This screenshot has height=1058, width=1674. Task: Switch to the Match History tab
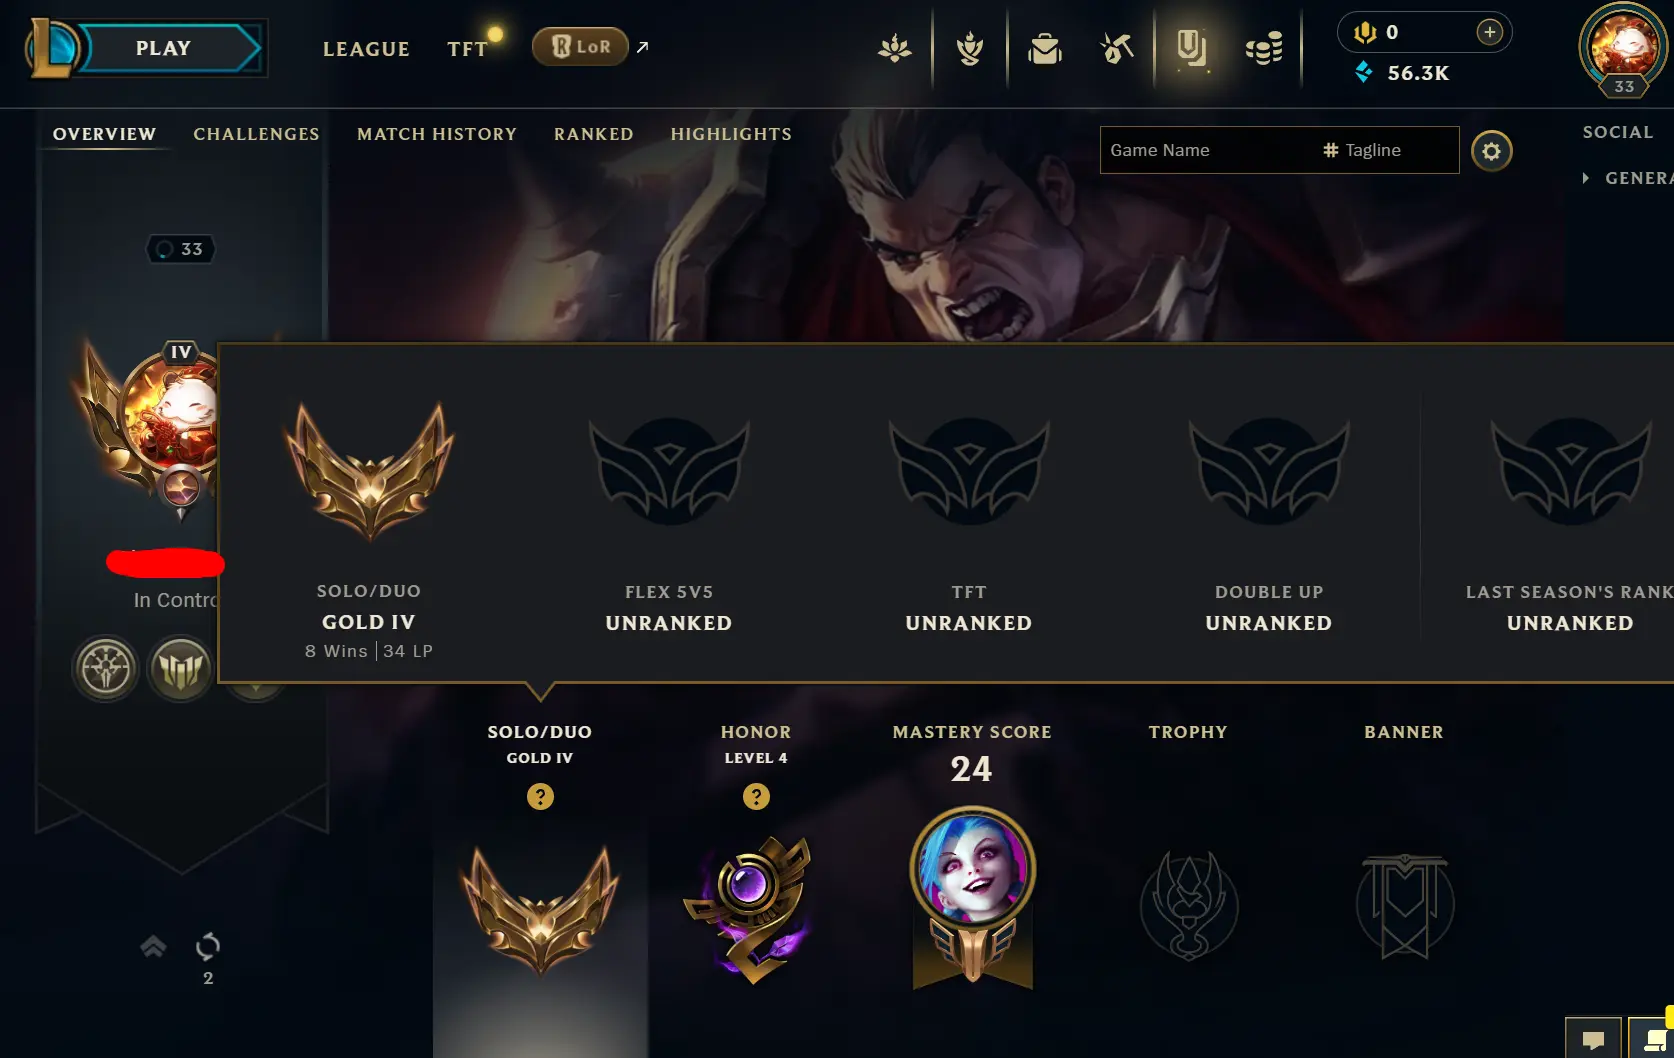tap(437, 134)
